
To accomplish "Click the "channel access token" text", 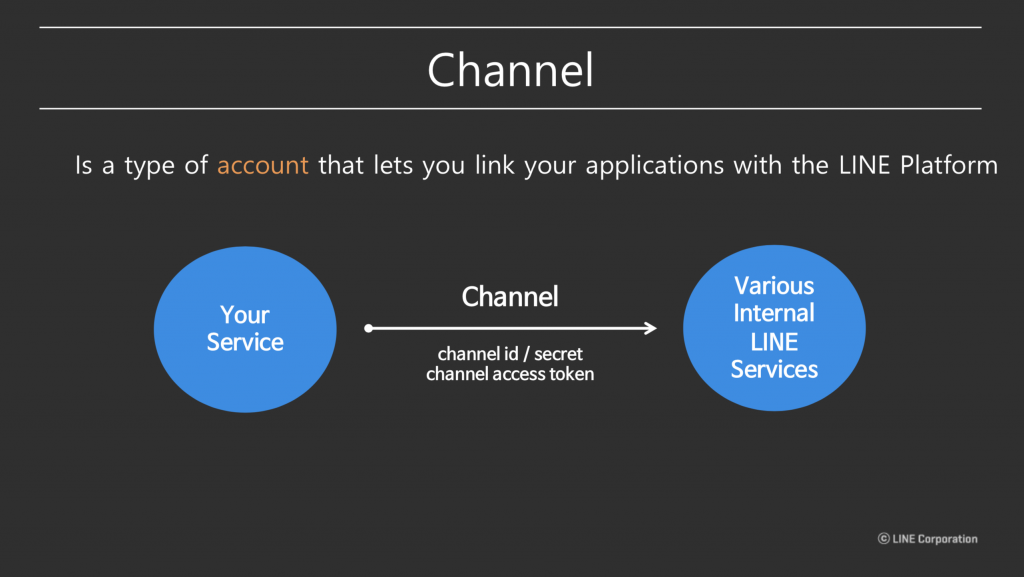I will [x=510, y=374].
